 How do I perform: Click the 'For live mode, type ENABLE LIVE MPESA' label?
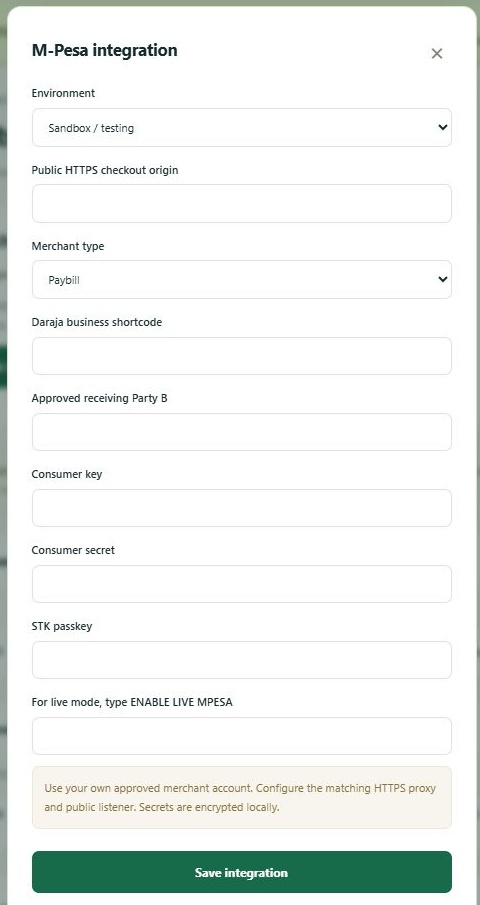pyautogui.click(x=132, y=702)
